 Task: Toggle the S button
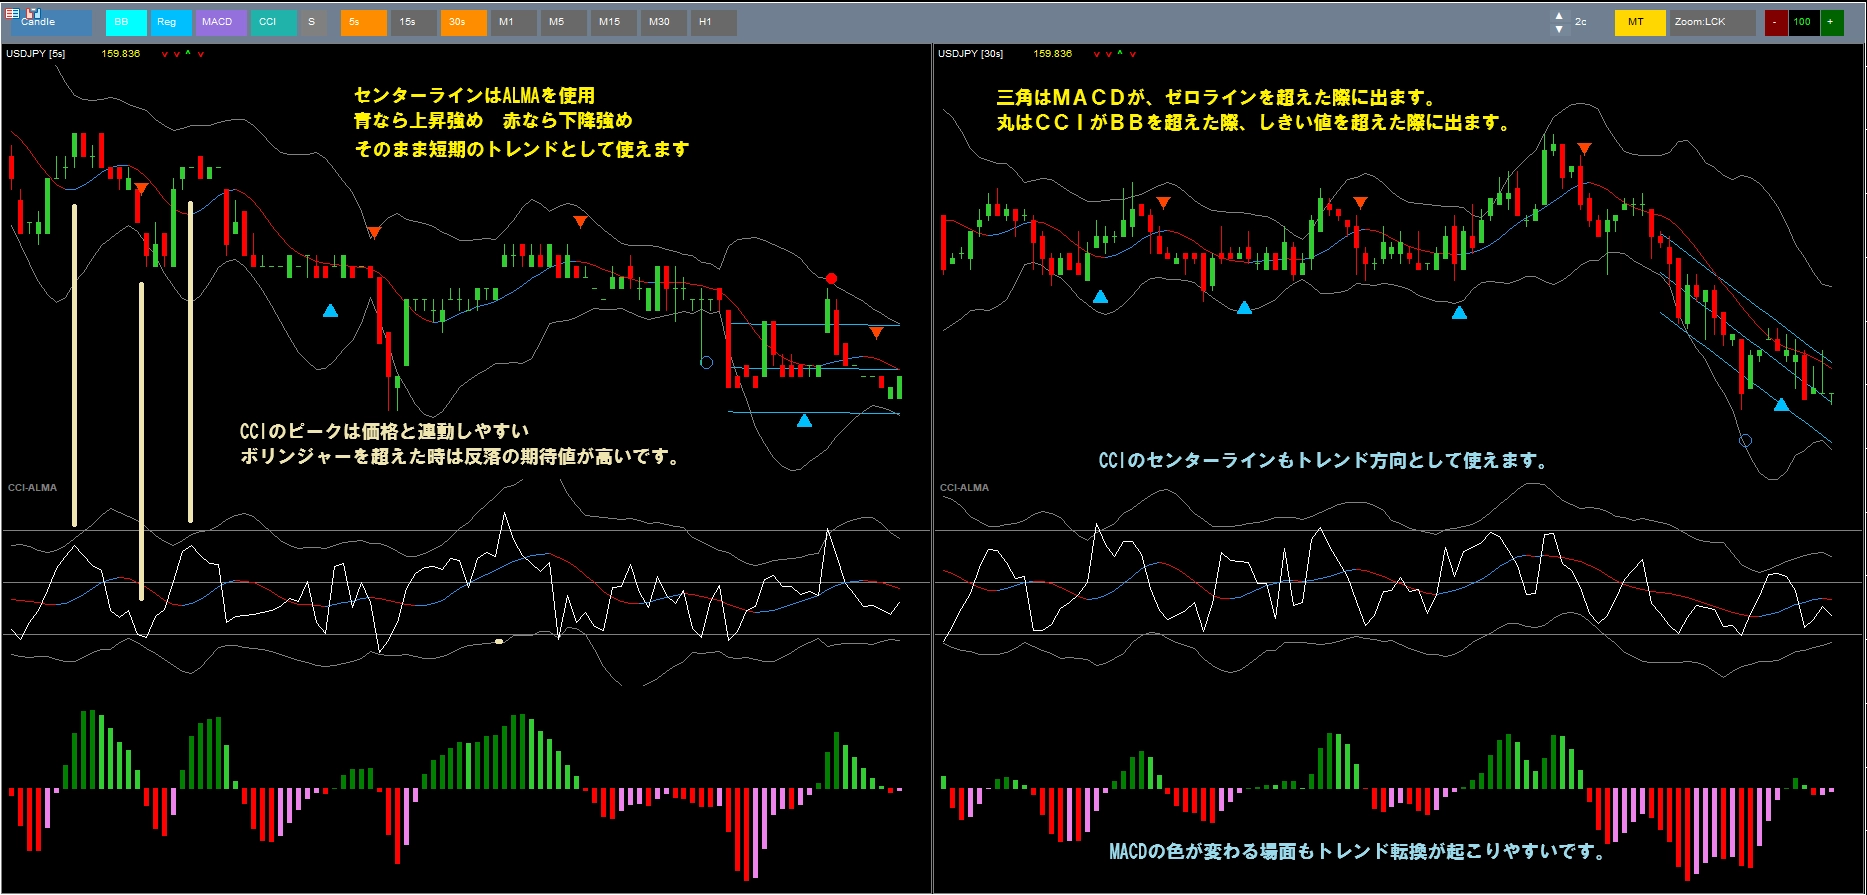pos(314,23)
